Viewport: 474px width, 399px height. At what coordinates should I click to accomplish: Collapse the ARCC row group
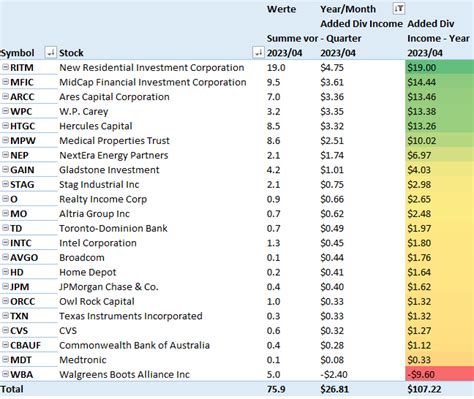click(x=5, y=96)
